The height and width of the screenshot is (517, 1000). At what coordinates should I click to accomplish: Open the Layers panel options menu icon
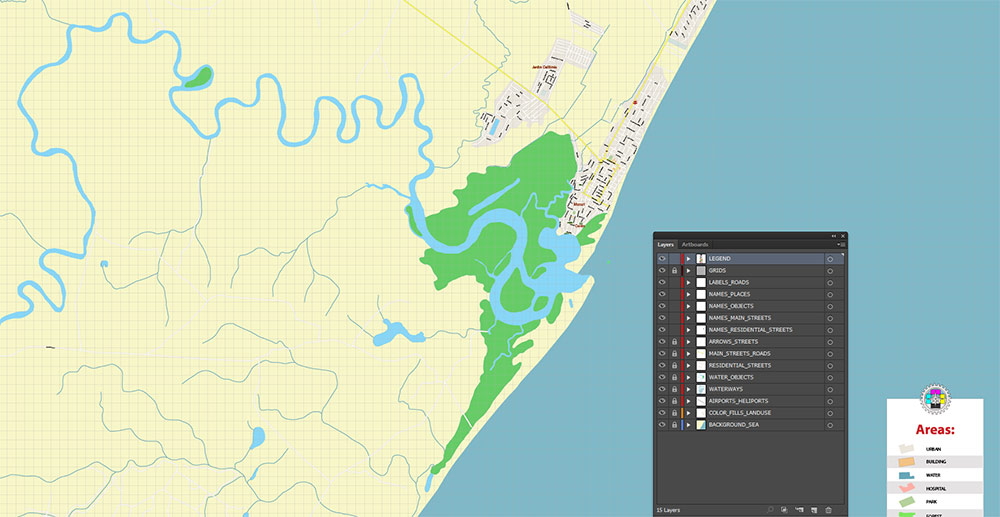point(842,244)
